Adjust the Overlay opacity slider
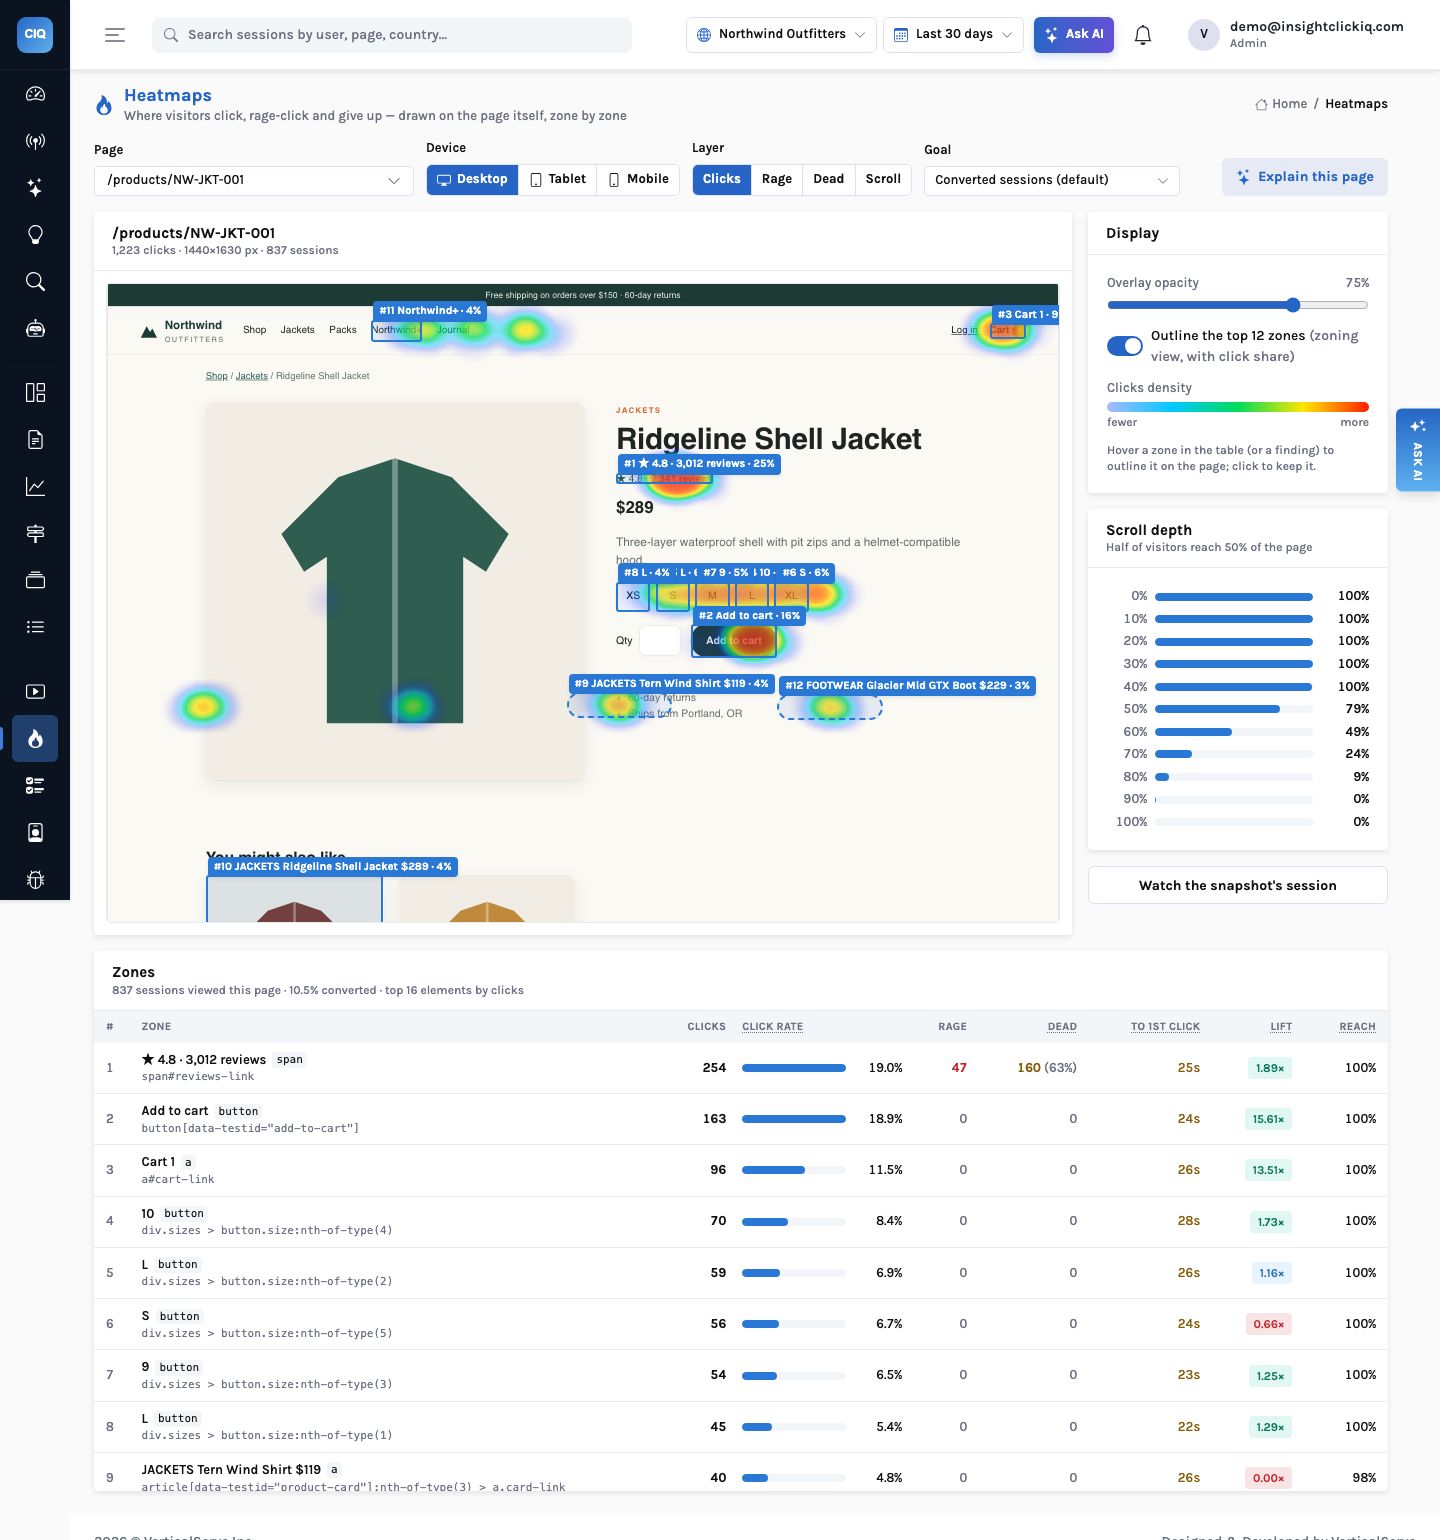This screenshot has height=1540, width=1440. [1237, 305]
